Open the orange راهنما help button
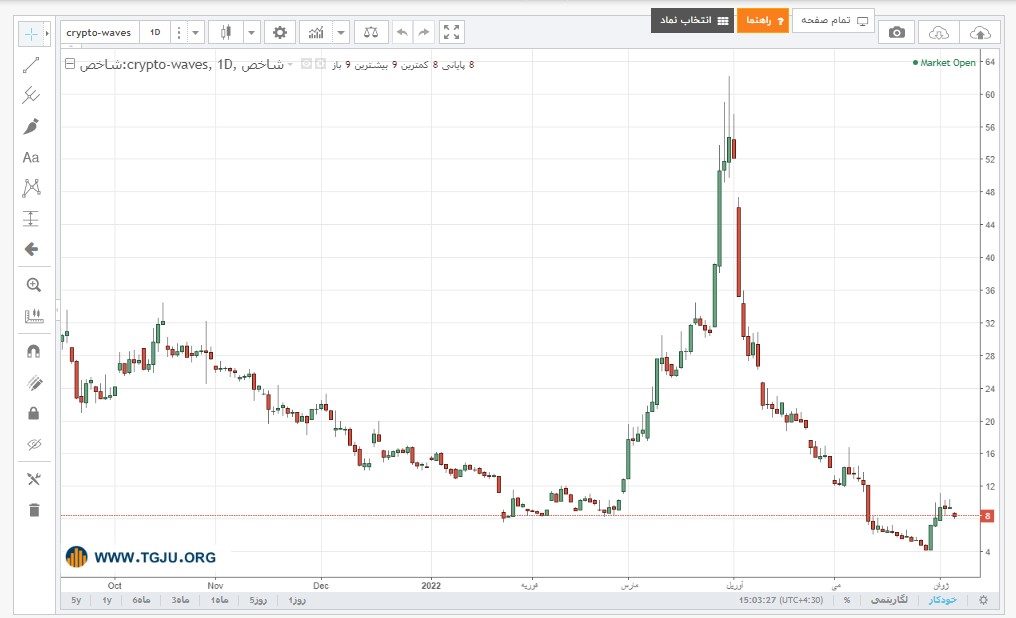 (x=763, y=21)
